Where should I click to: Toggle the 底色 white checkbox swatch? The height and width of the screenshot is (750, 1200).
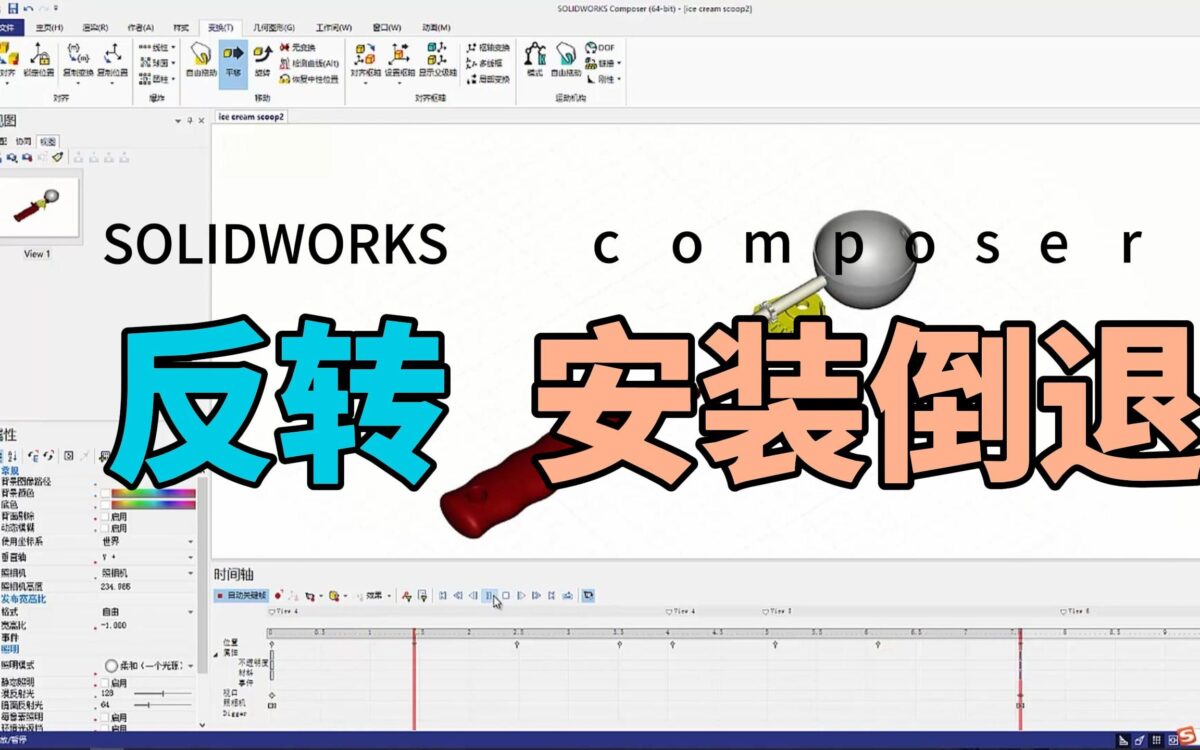[105, 504]
